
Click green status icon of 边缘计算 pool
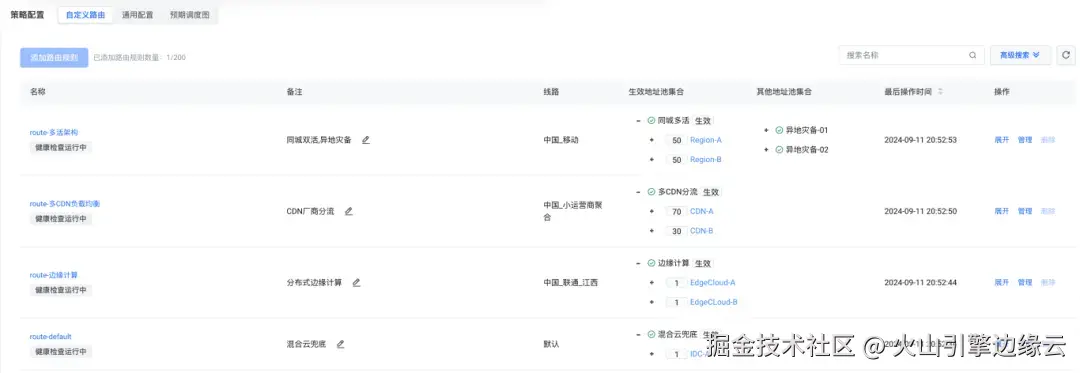651,263
